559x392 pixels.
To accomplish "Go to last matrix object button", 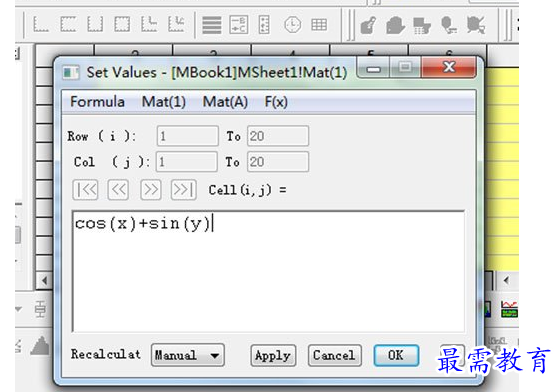I will click(x=183, y=190).
